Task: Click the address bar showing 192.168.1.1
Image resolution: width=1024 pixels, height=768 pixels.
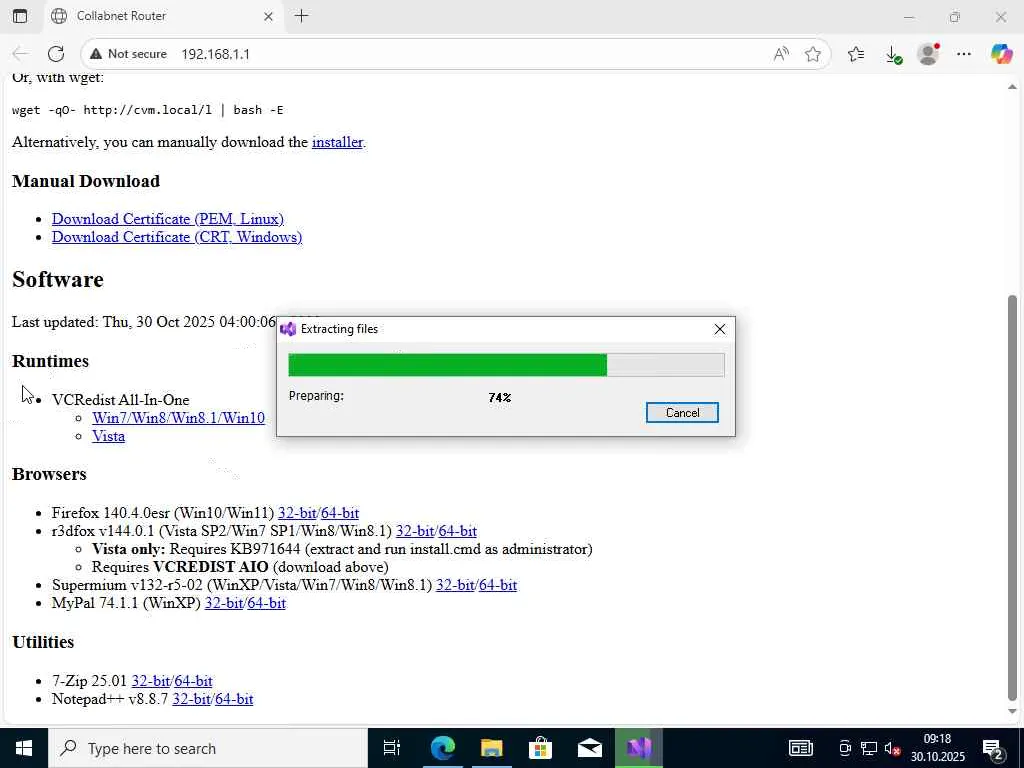Action: tap(457, 54)
